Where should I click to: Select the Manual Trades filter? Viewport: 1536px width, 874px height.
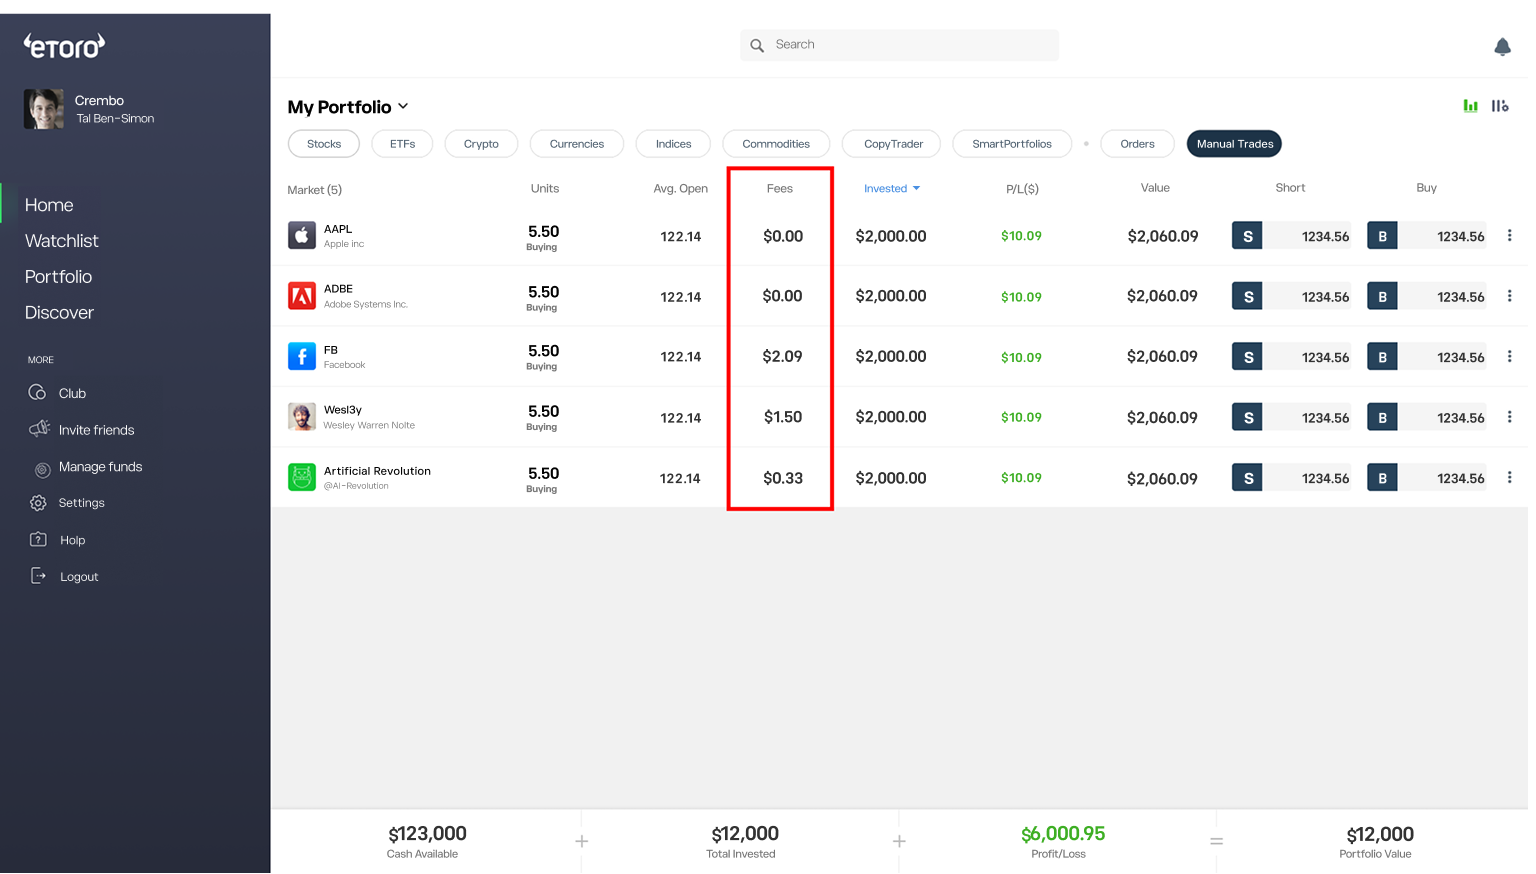pyautogui.click(x=1234, y=143)
